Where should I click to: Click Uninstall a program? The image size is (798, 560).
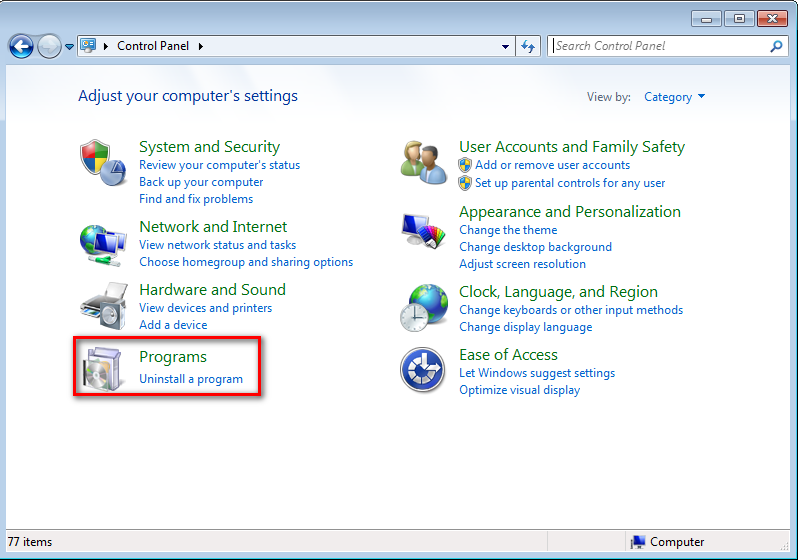[x=191, y=379]
